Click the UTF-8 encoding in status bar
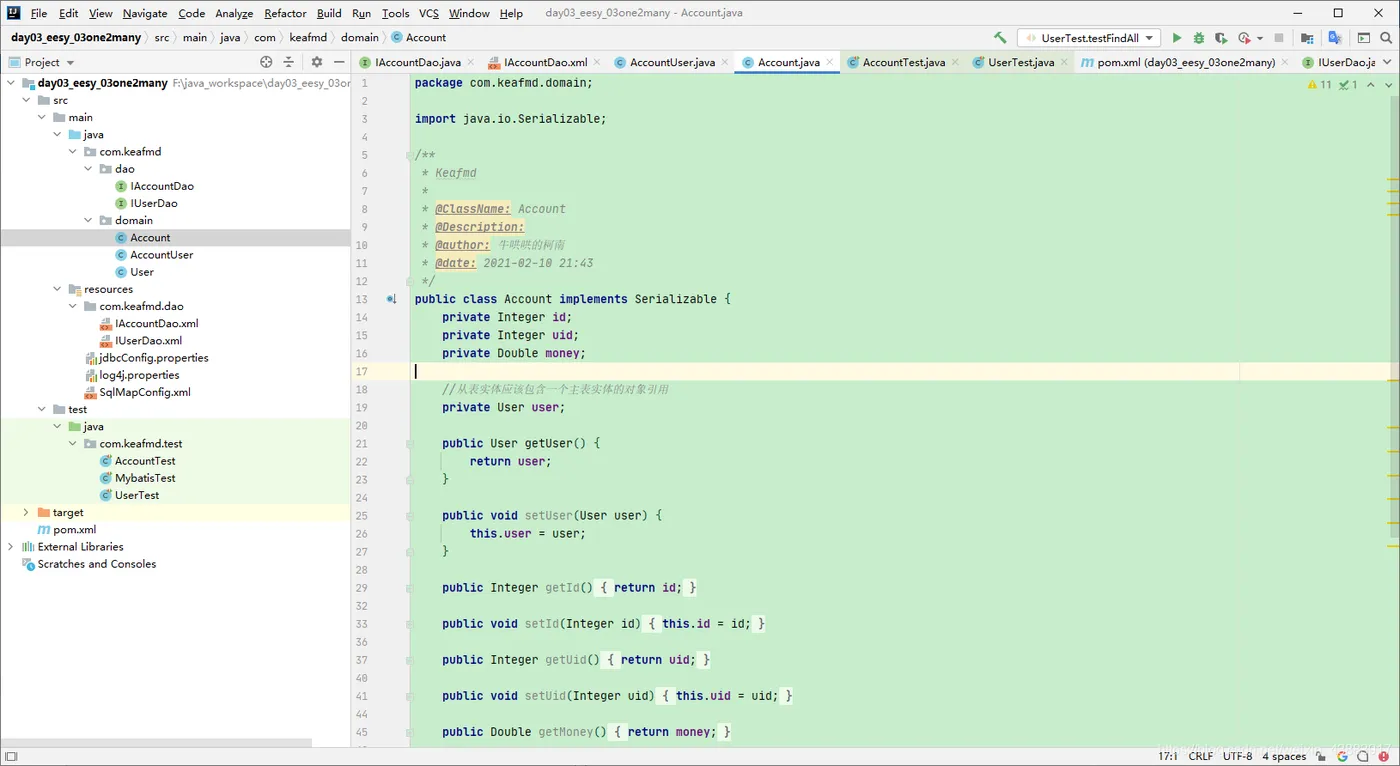Screen dimensions: 1400x766 point(1238,757)
